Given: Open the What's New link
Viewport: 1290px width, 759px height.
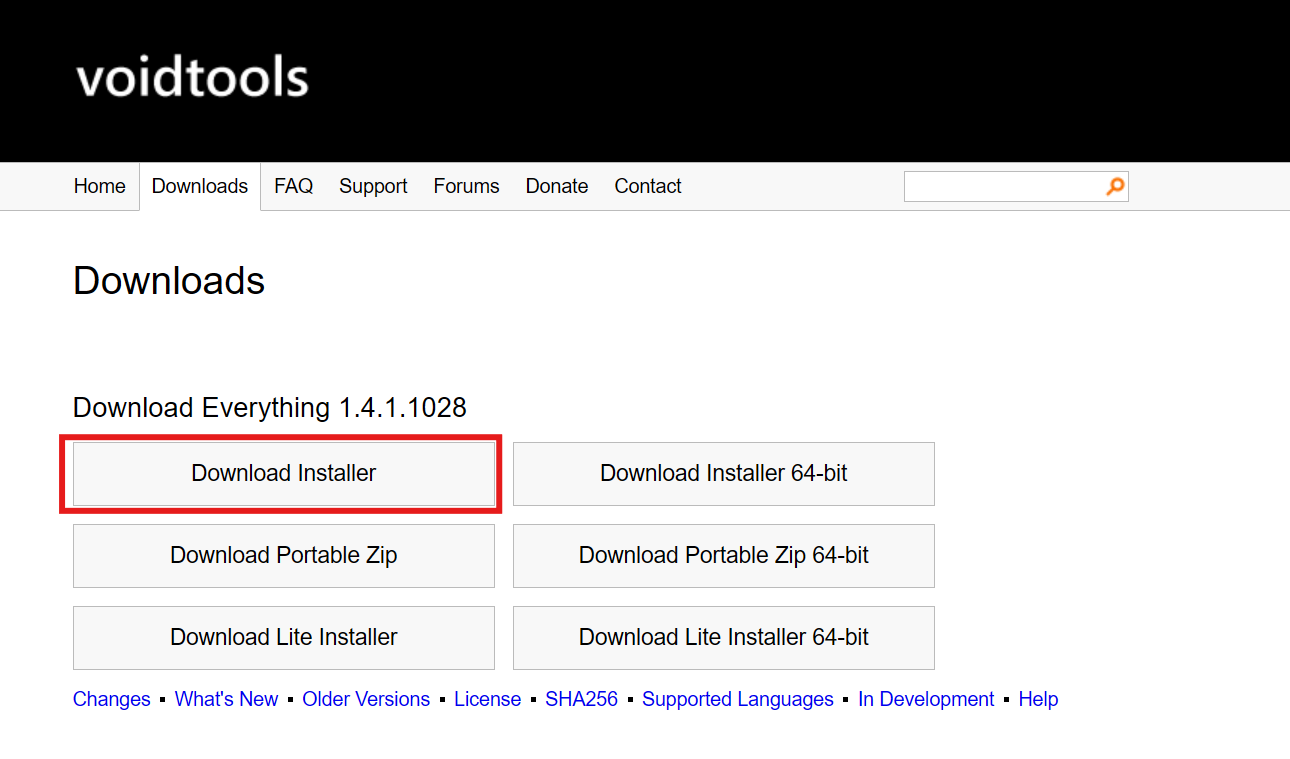Looking at the screenshot, I should pos(227,699).
